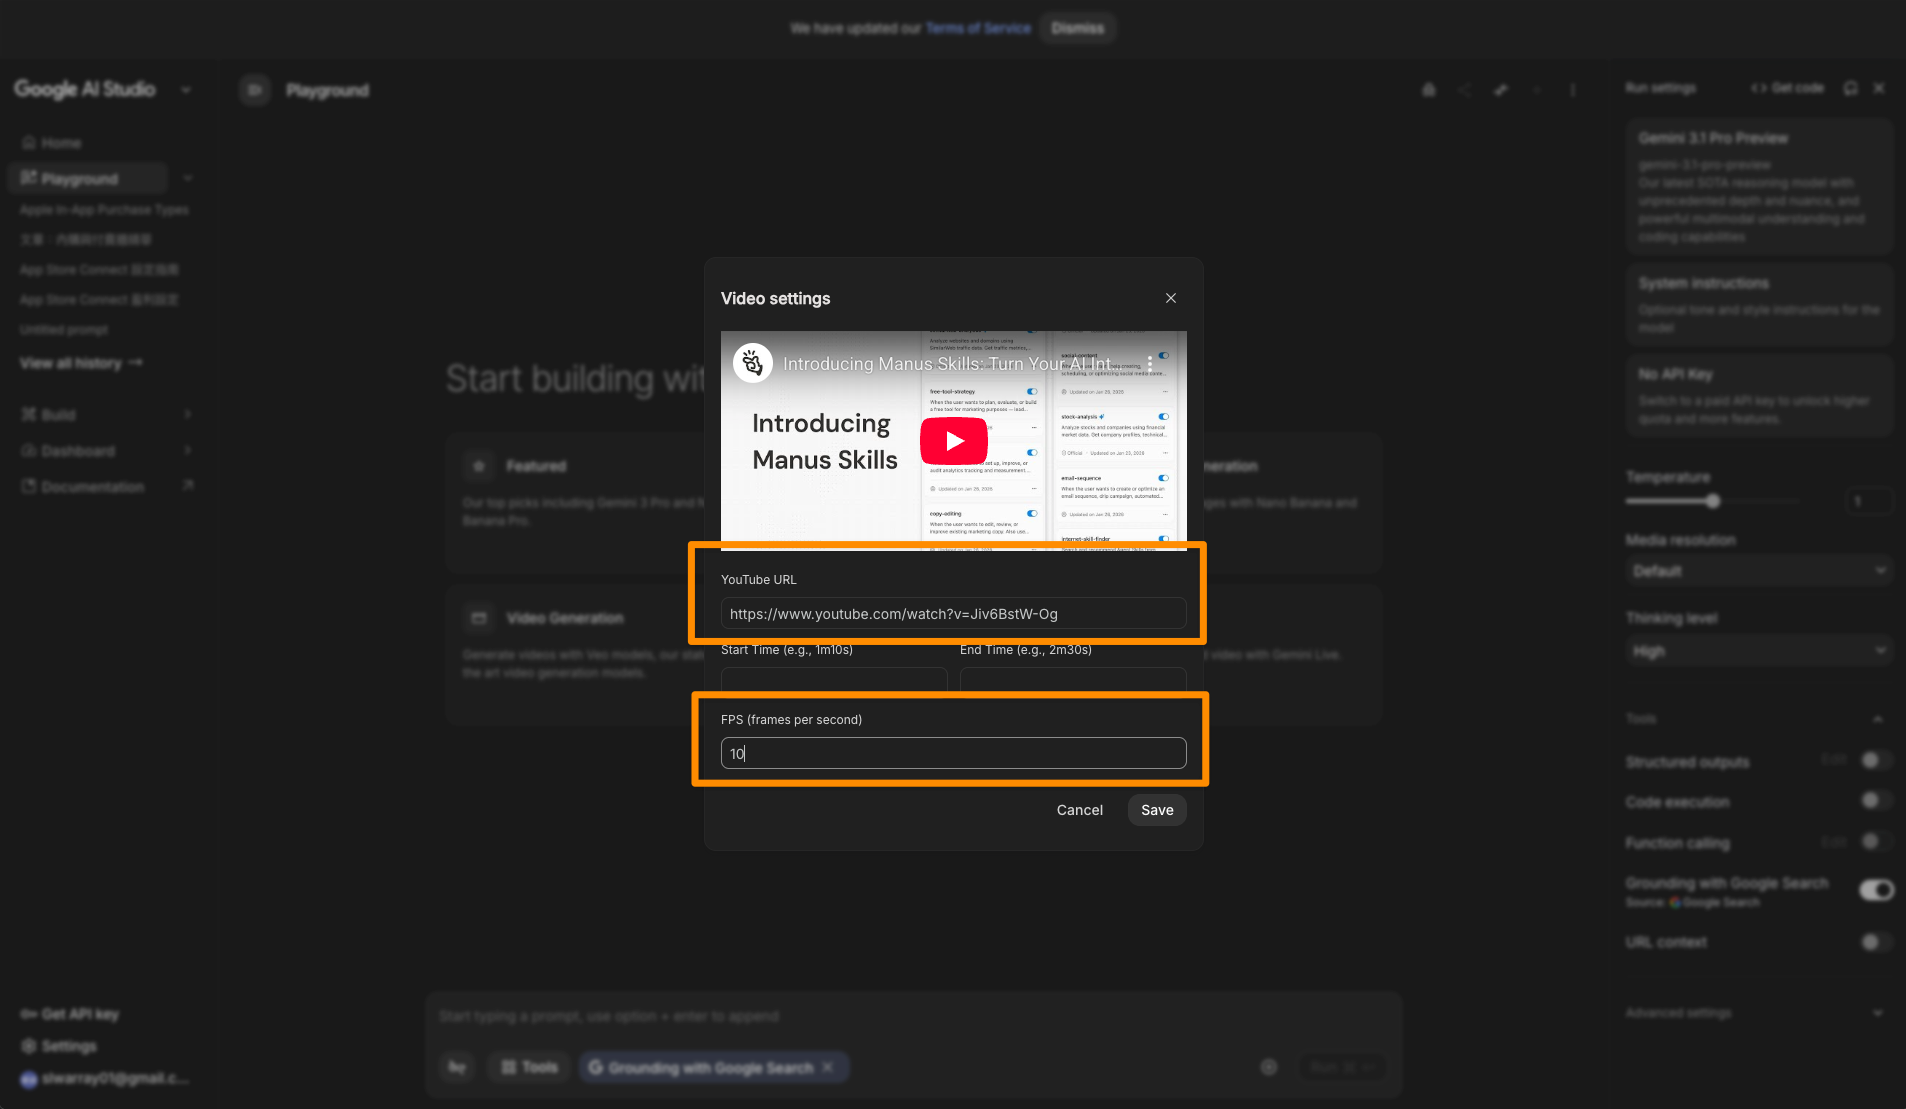Image resolution: width=1906 pixels, height=1109 pixels.
Task: Open the Media resolution dropdown
Action: point(1758,570)
